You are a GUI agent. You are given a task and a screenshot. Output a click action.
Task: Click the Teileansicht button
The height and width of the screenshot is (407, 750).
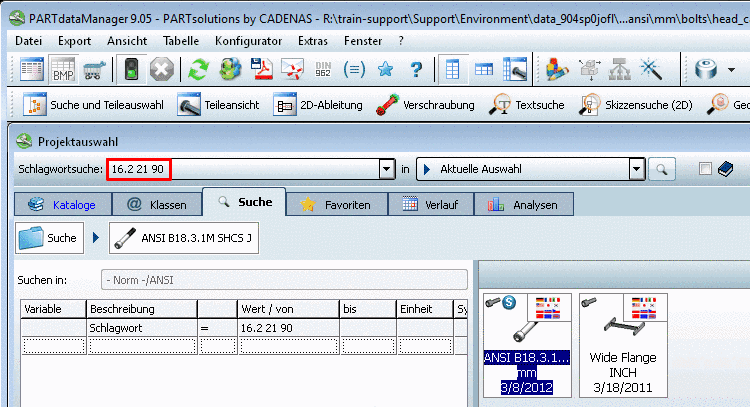[x=218, y=105]
